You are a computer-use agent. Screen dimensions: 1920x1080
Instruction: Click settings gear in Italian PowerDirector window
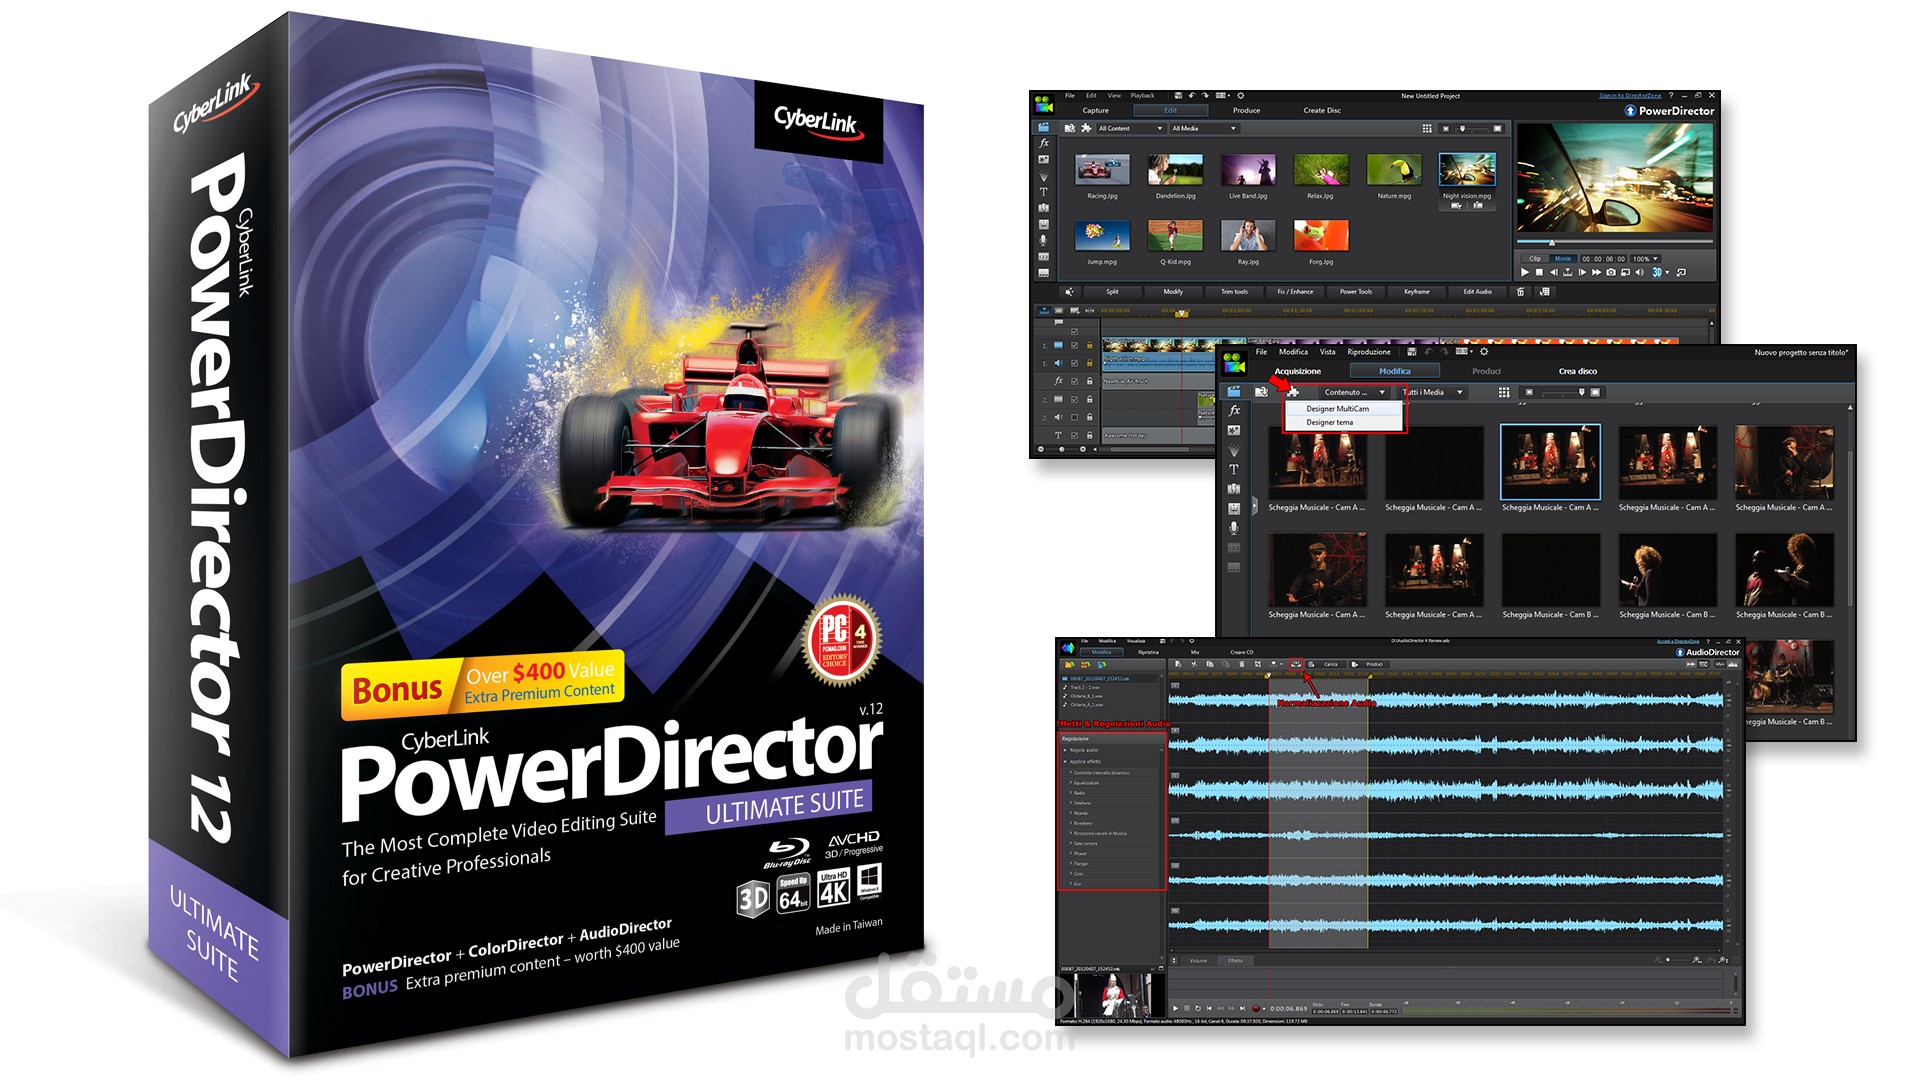(x=1484, y=352)
